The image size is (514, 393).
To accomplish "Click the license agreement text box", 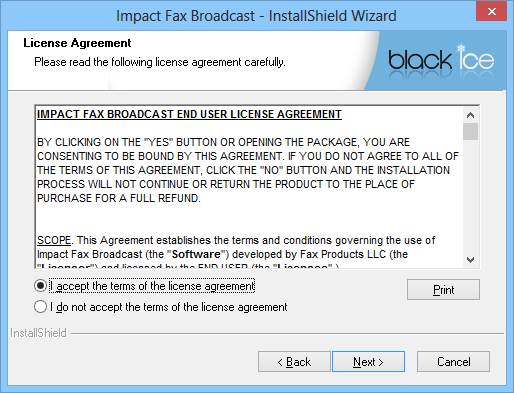I will tap(249, 187).
